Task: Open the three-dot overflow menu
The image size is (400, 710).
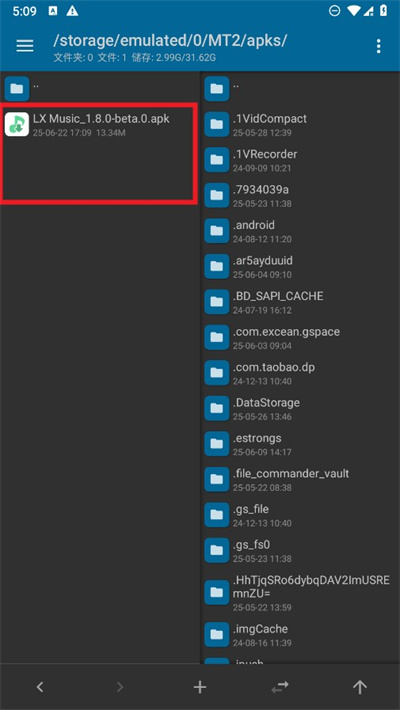Action: point(378,46)
